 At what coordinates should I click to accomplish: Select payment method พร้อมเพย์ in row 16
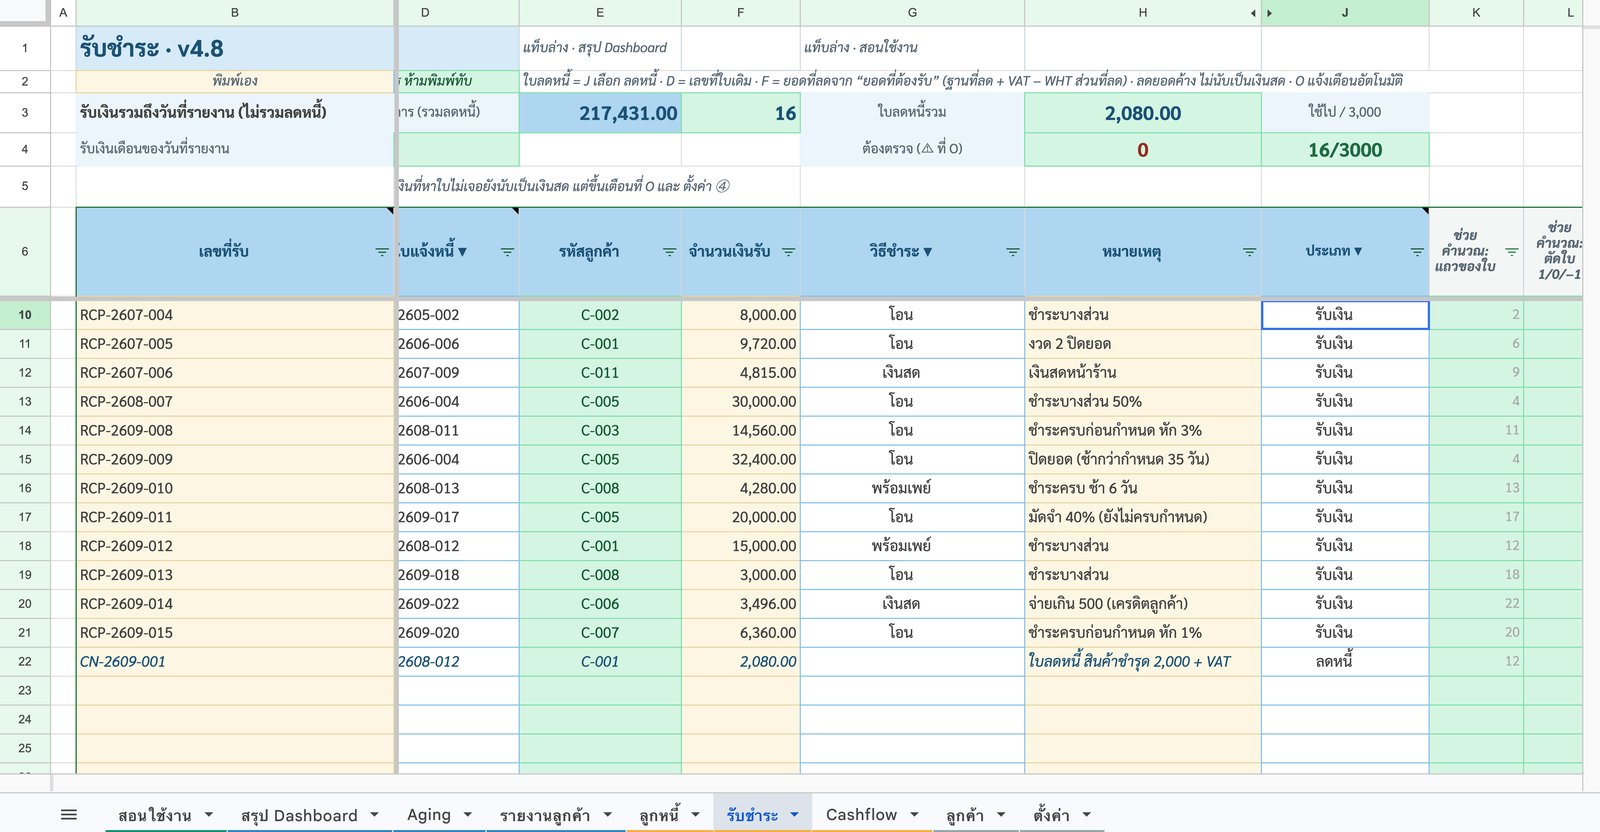point(912,489)
